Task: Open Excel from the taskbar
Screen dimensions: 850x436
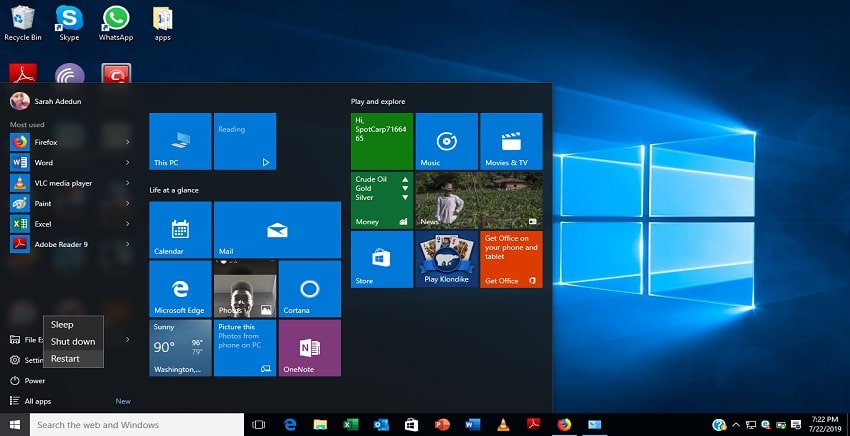Action: click(351, 425)
